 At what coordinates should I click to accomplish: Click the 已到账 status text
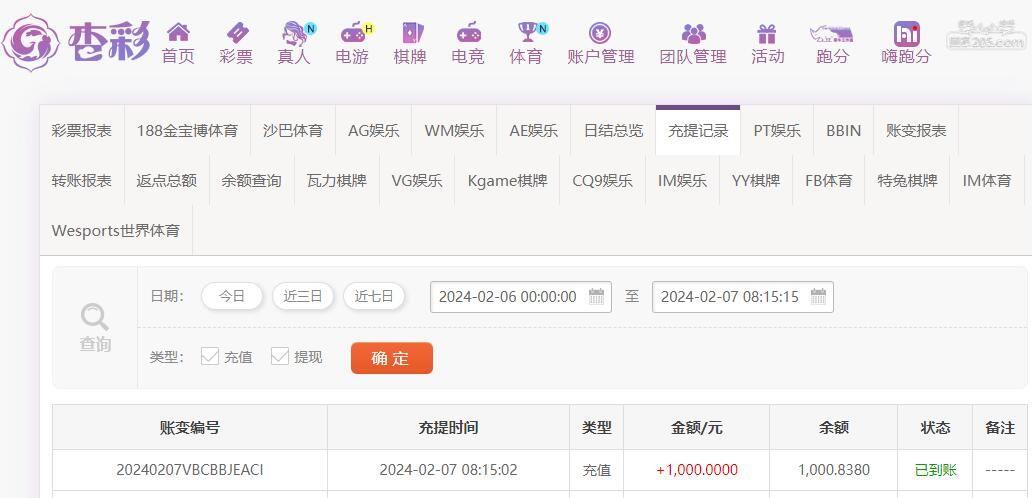(935, 470)
